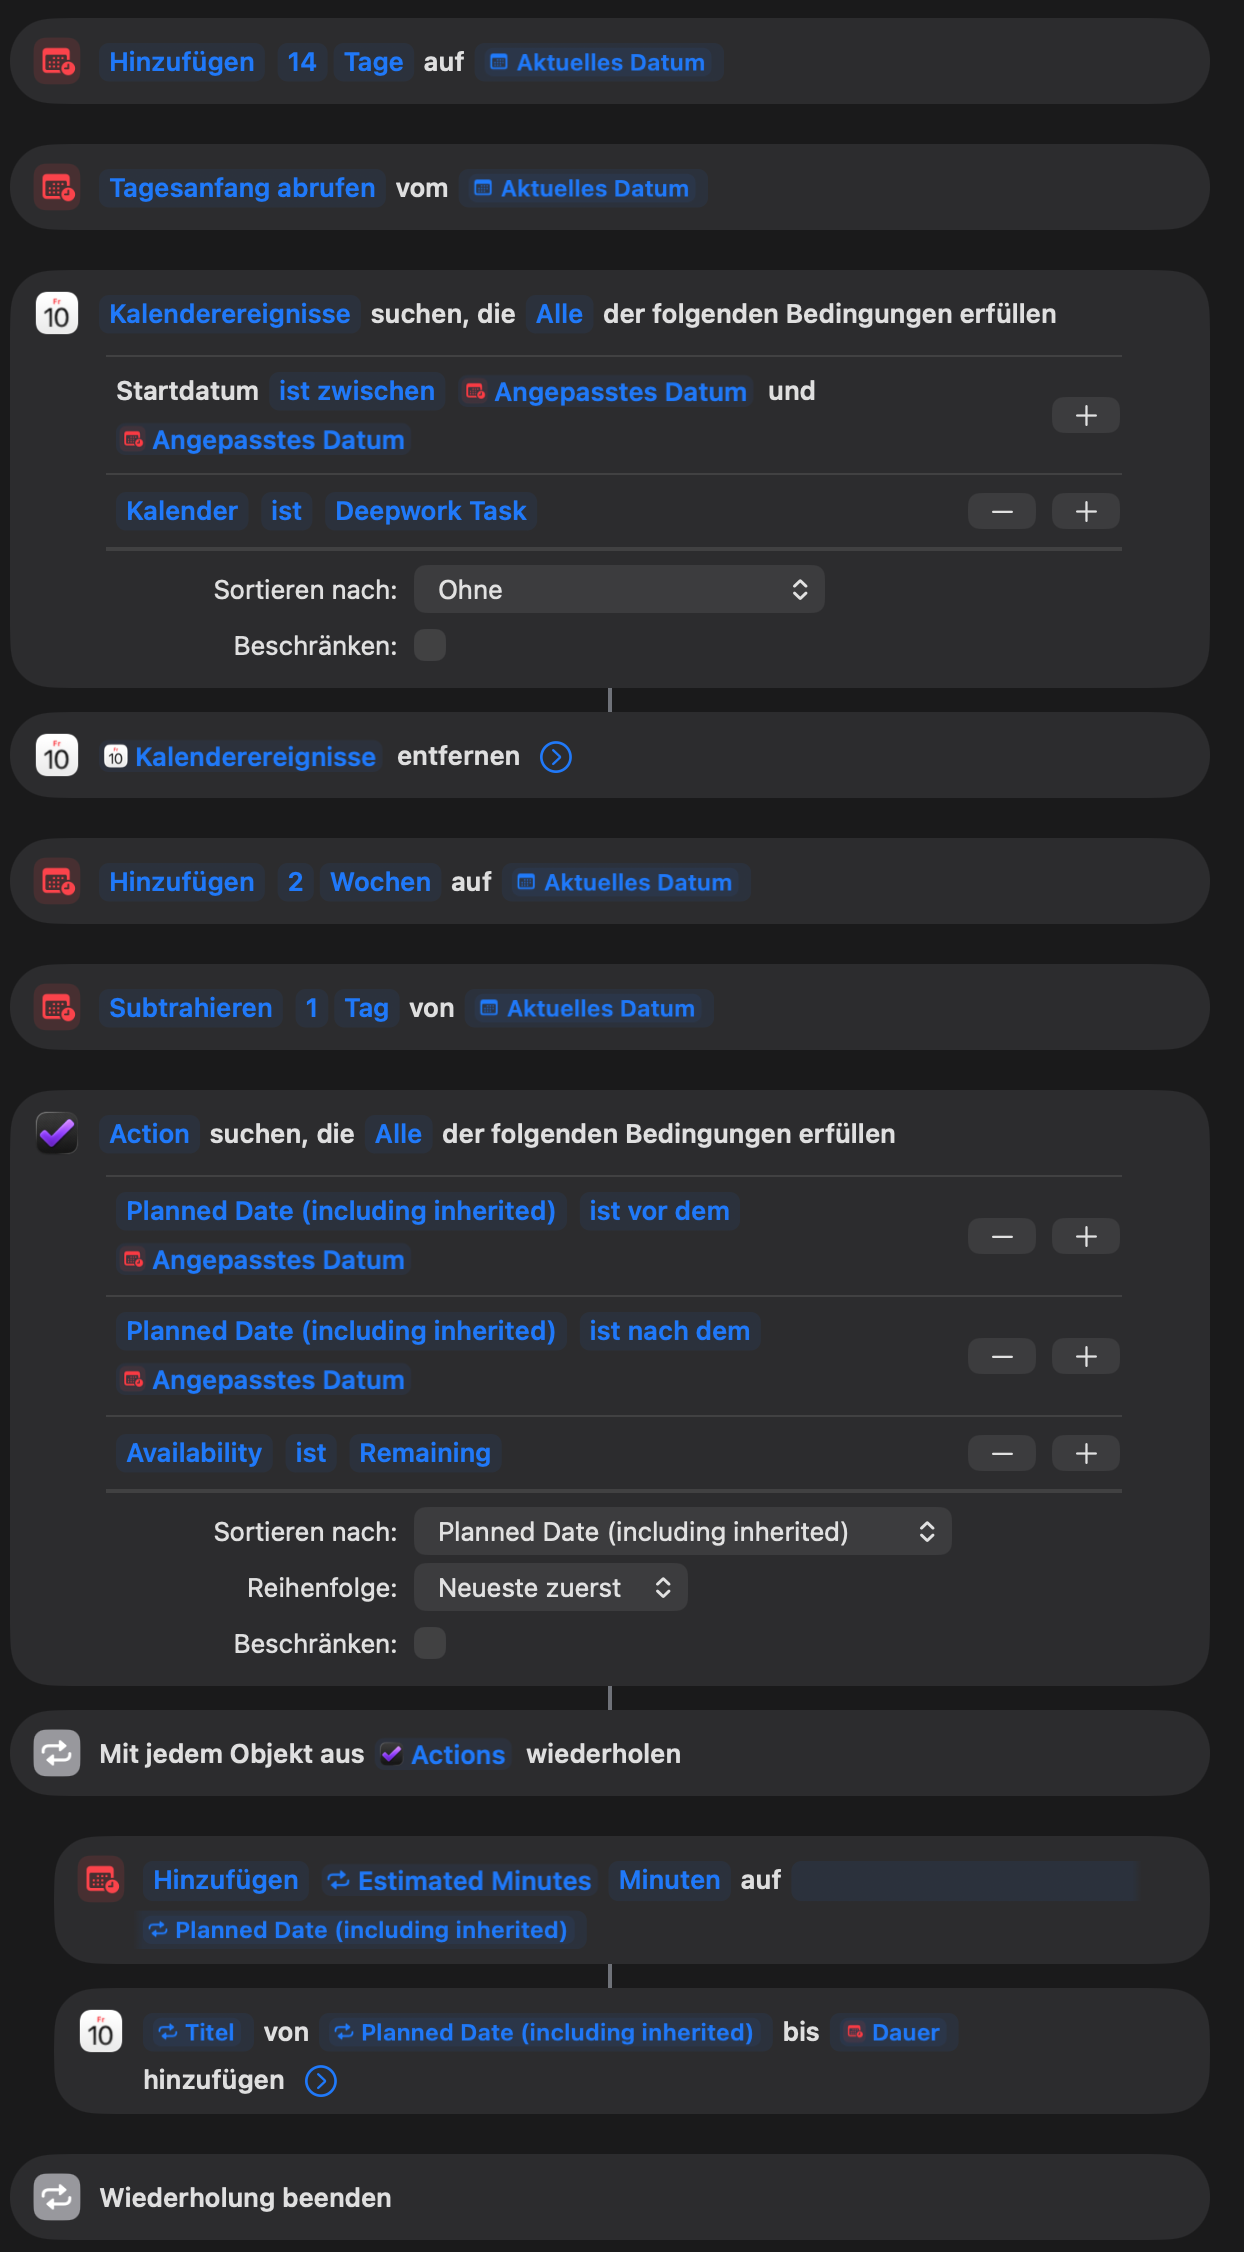The height and width of the screenshot is (2252, 1244).
Task: Click the calendar icon of the 'Kalenderereignisse suchen' action
Action: click(x=57, y=314)
